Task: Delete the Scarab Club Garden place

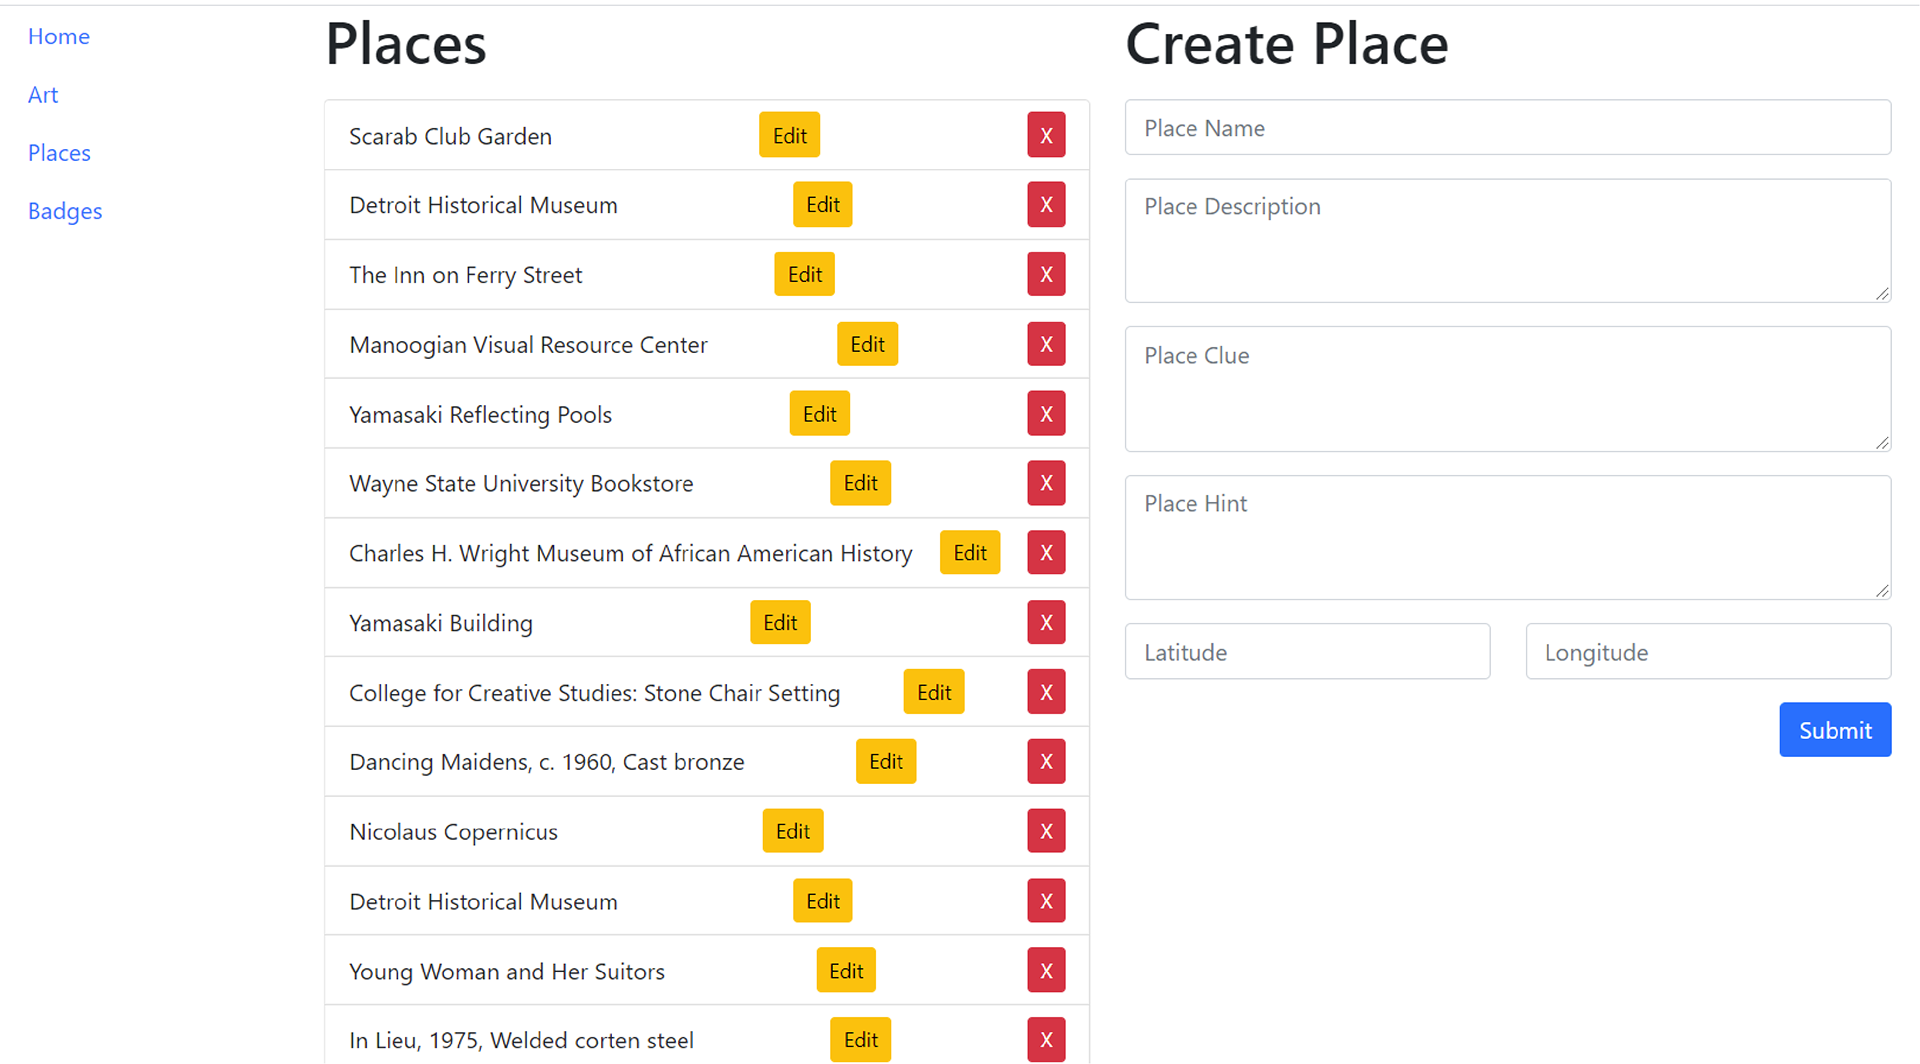Action: (1046, 135)
